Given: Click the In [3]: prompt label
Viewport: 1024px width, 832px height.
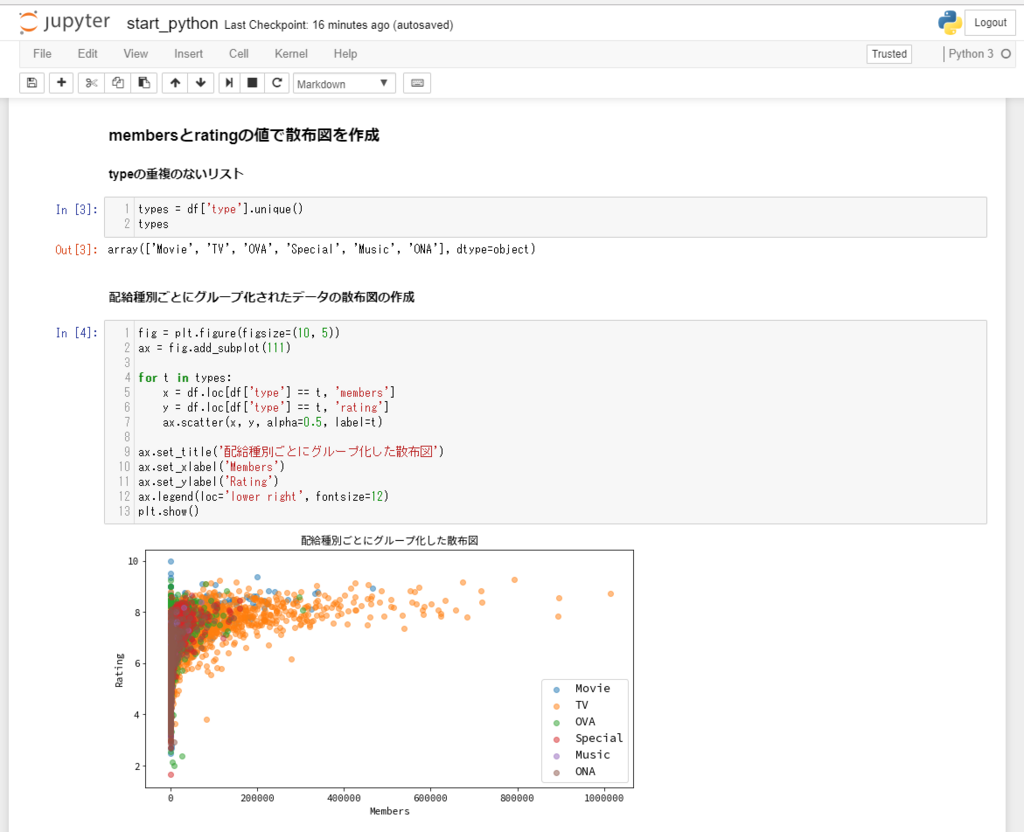Looking at the screenshot, I should [x=76, y=210].
